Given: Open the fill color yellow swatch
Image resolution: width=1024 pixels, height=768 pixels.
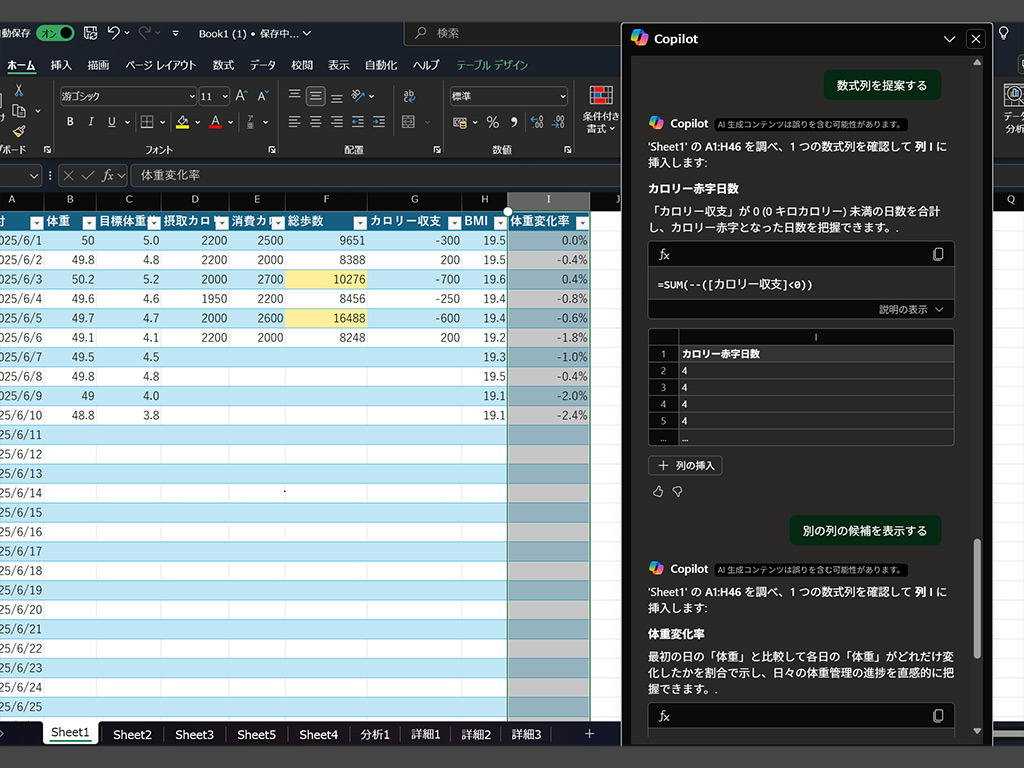Looking at the screenshot, I should pyautogui.click(x=182, y=122).
